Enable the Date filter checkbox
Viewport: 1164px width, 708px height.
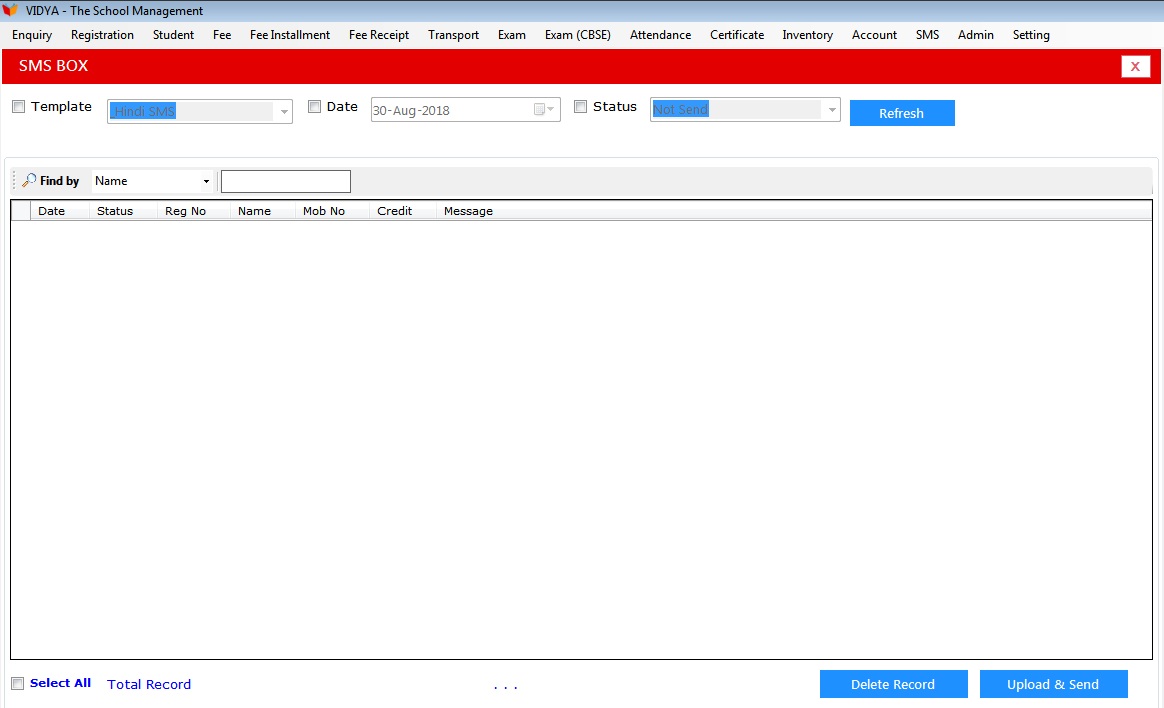pos(315,107)
